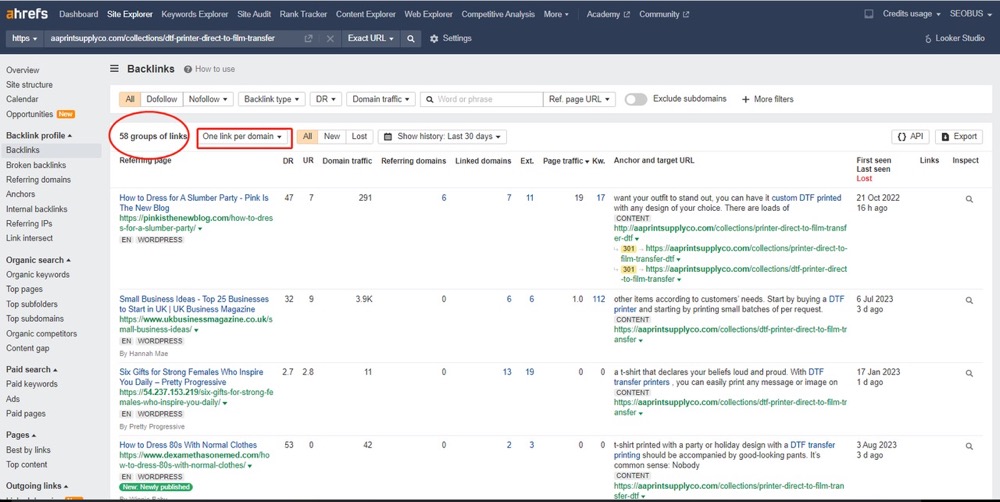Click the Export button

[959, 137]
